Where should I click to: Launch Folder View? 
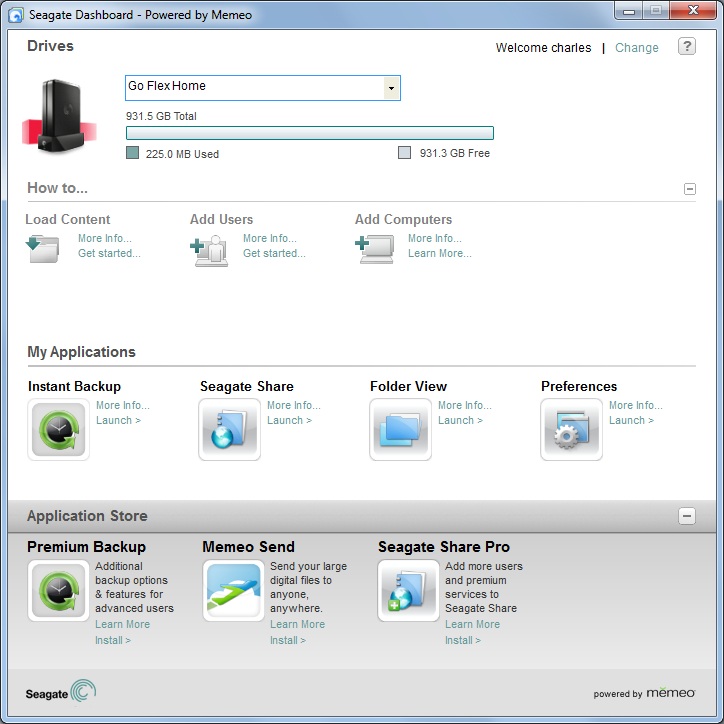coord(460,420)
